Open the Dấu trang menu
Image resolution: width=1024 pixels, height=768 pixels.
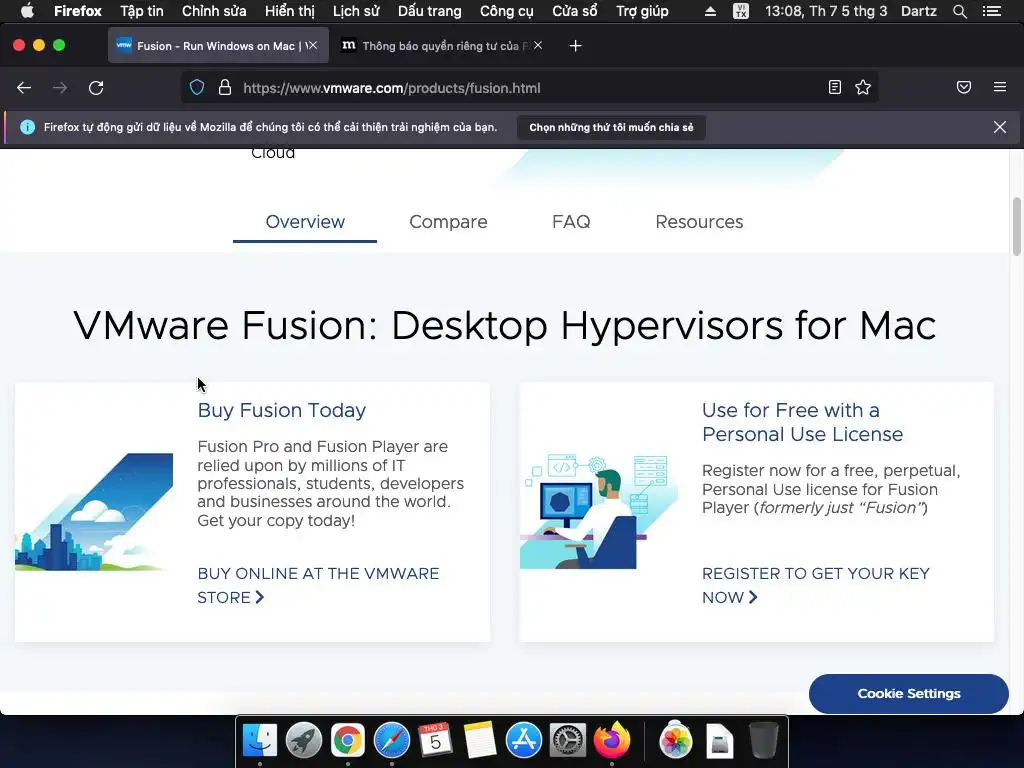click(430, 11)
